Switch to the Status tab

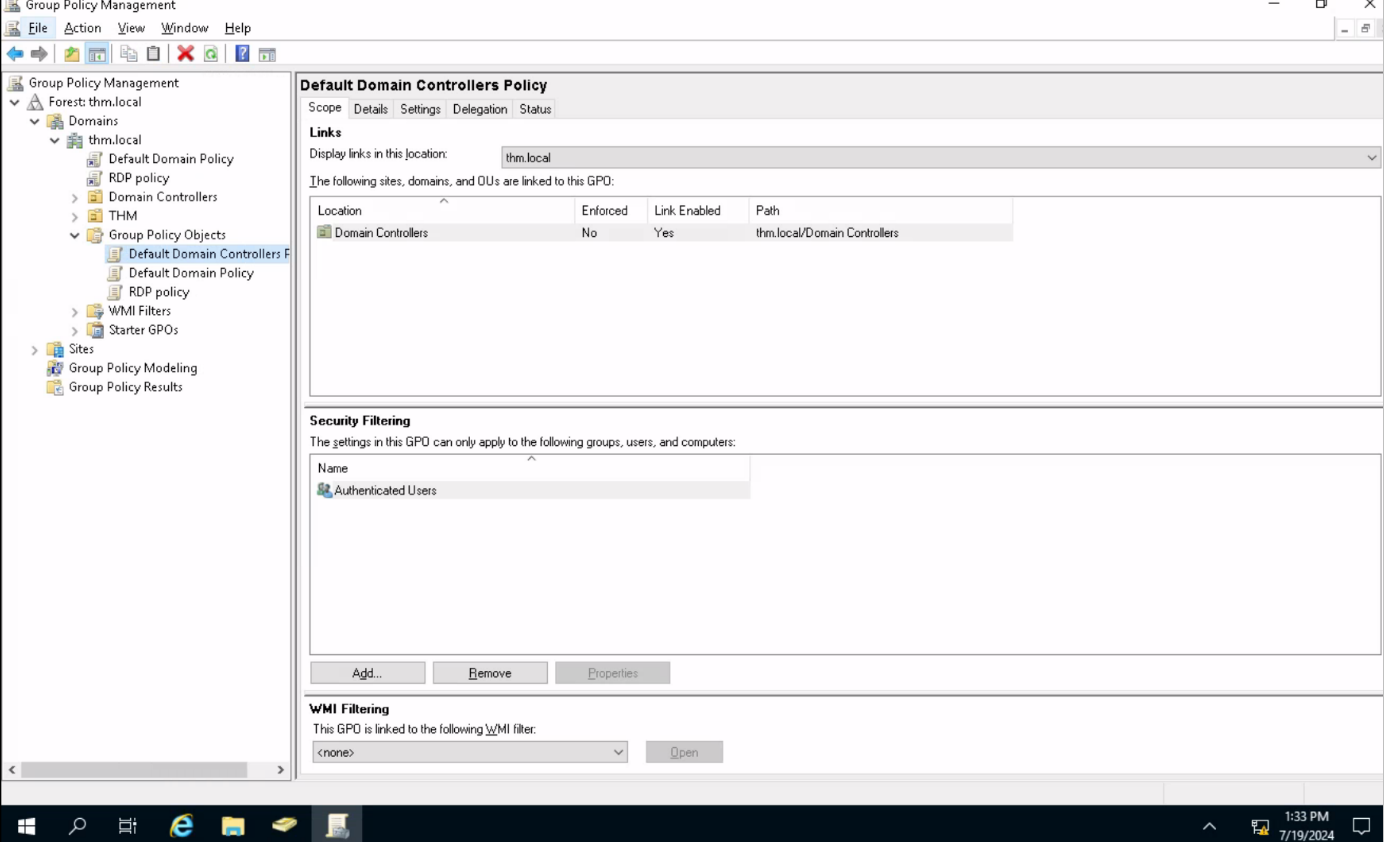pyautogui.click(x=535, y=109)
